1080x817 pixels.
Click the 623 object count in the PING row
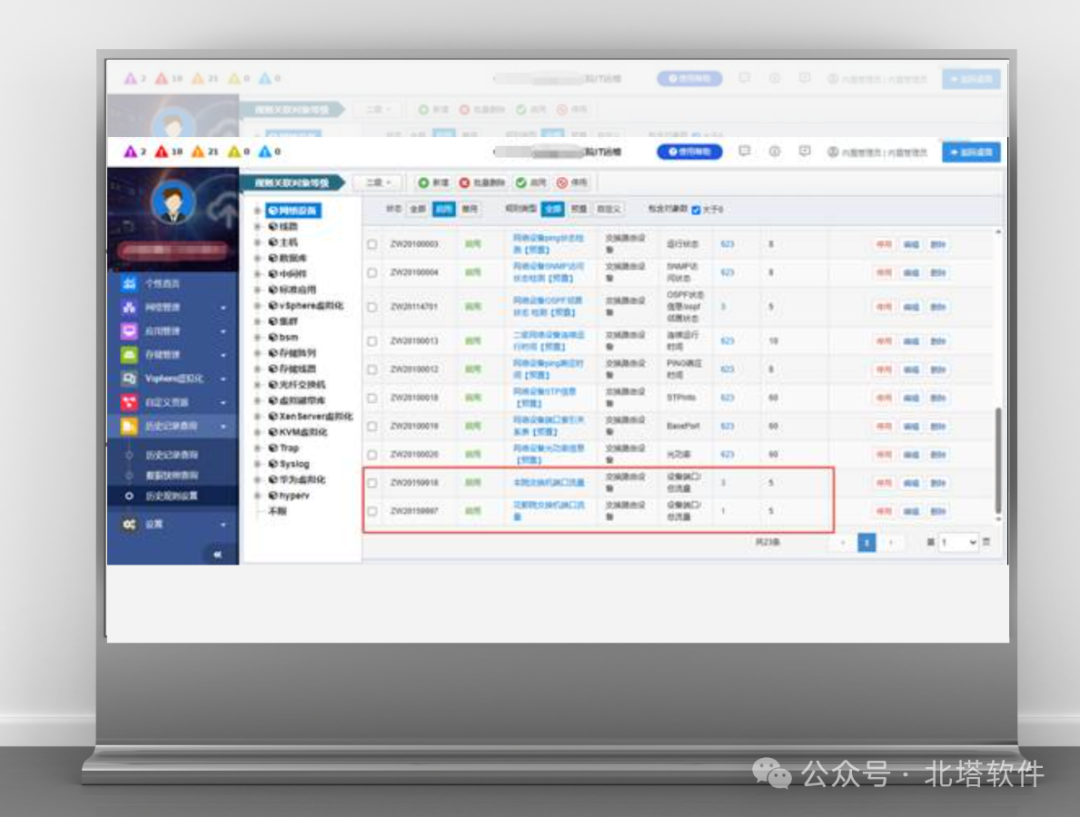(x=727, y=369)
